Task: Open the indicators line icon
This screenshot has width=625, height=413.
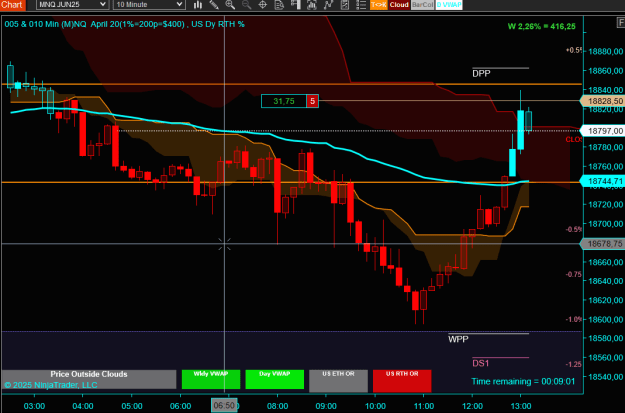Action: [328, 4]
